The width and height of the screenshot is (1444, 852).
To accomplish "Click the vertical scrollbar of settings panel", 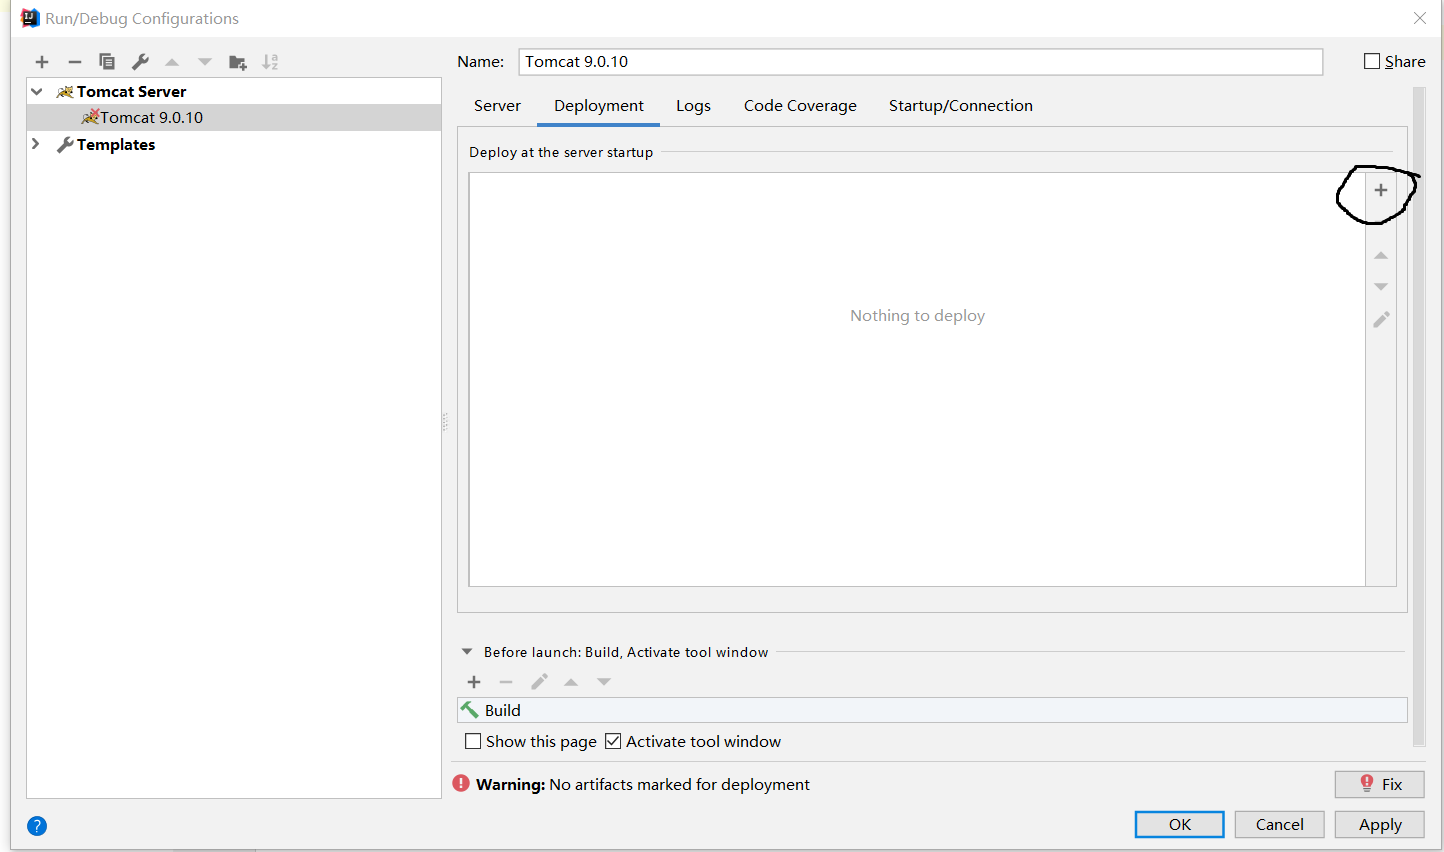I will pos(1419,416).
